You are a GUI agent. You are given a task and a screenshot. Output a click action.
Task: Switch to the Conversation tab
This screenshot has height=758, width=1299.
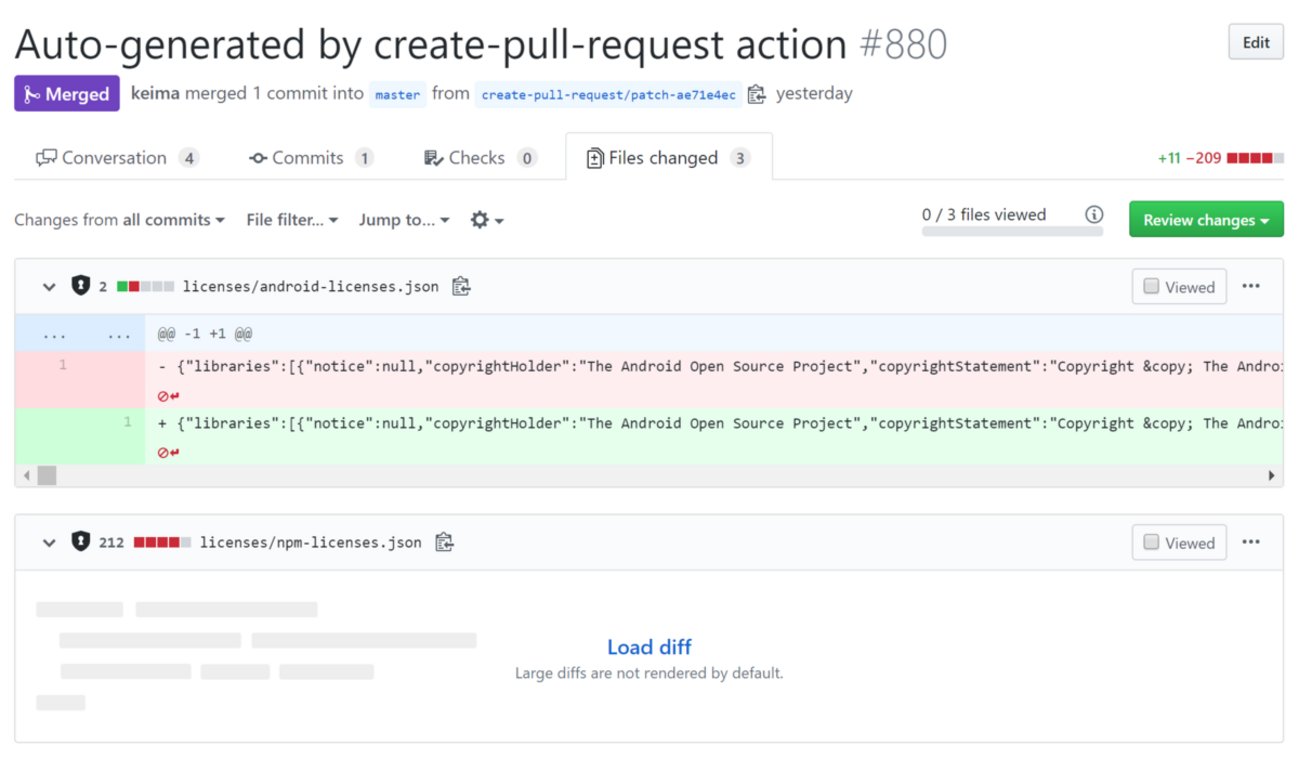[x=116, y=158]
